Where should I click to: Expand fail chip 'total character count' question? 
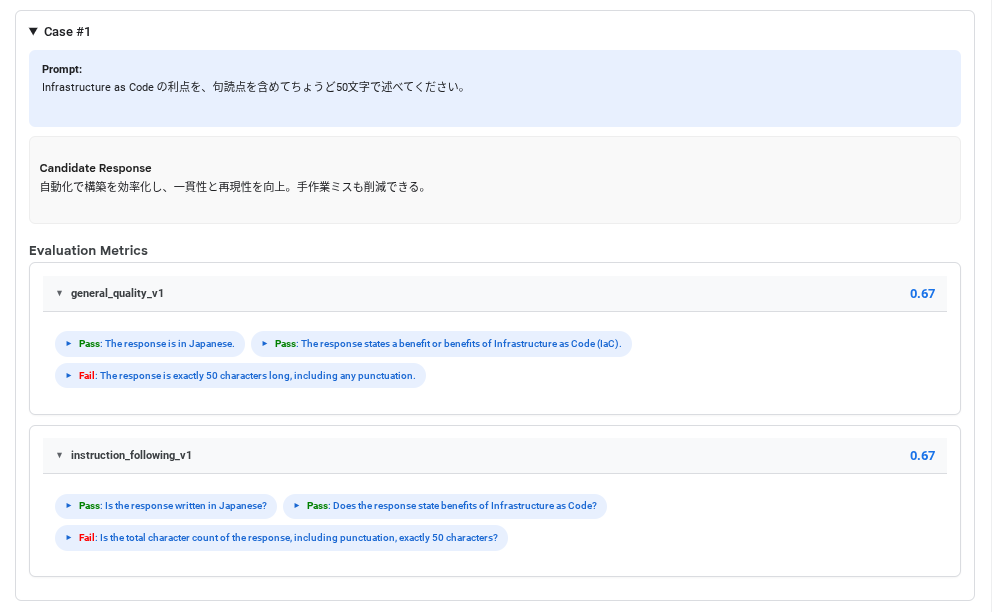pyautogui.click(x=281, y=537)
